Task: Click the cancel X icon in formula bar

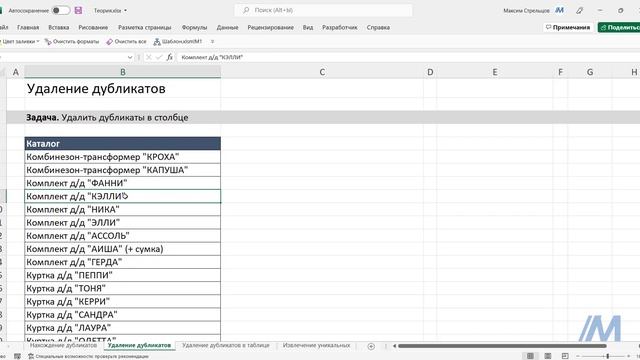Action: (x=149, y=58)
